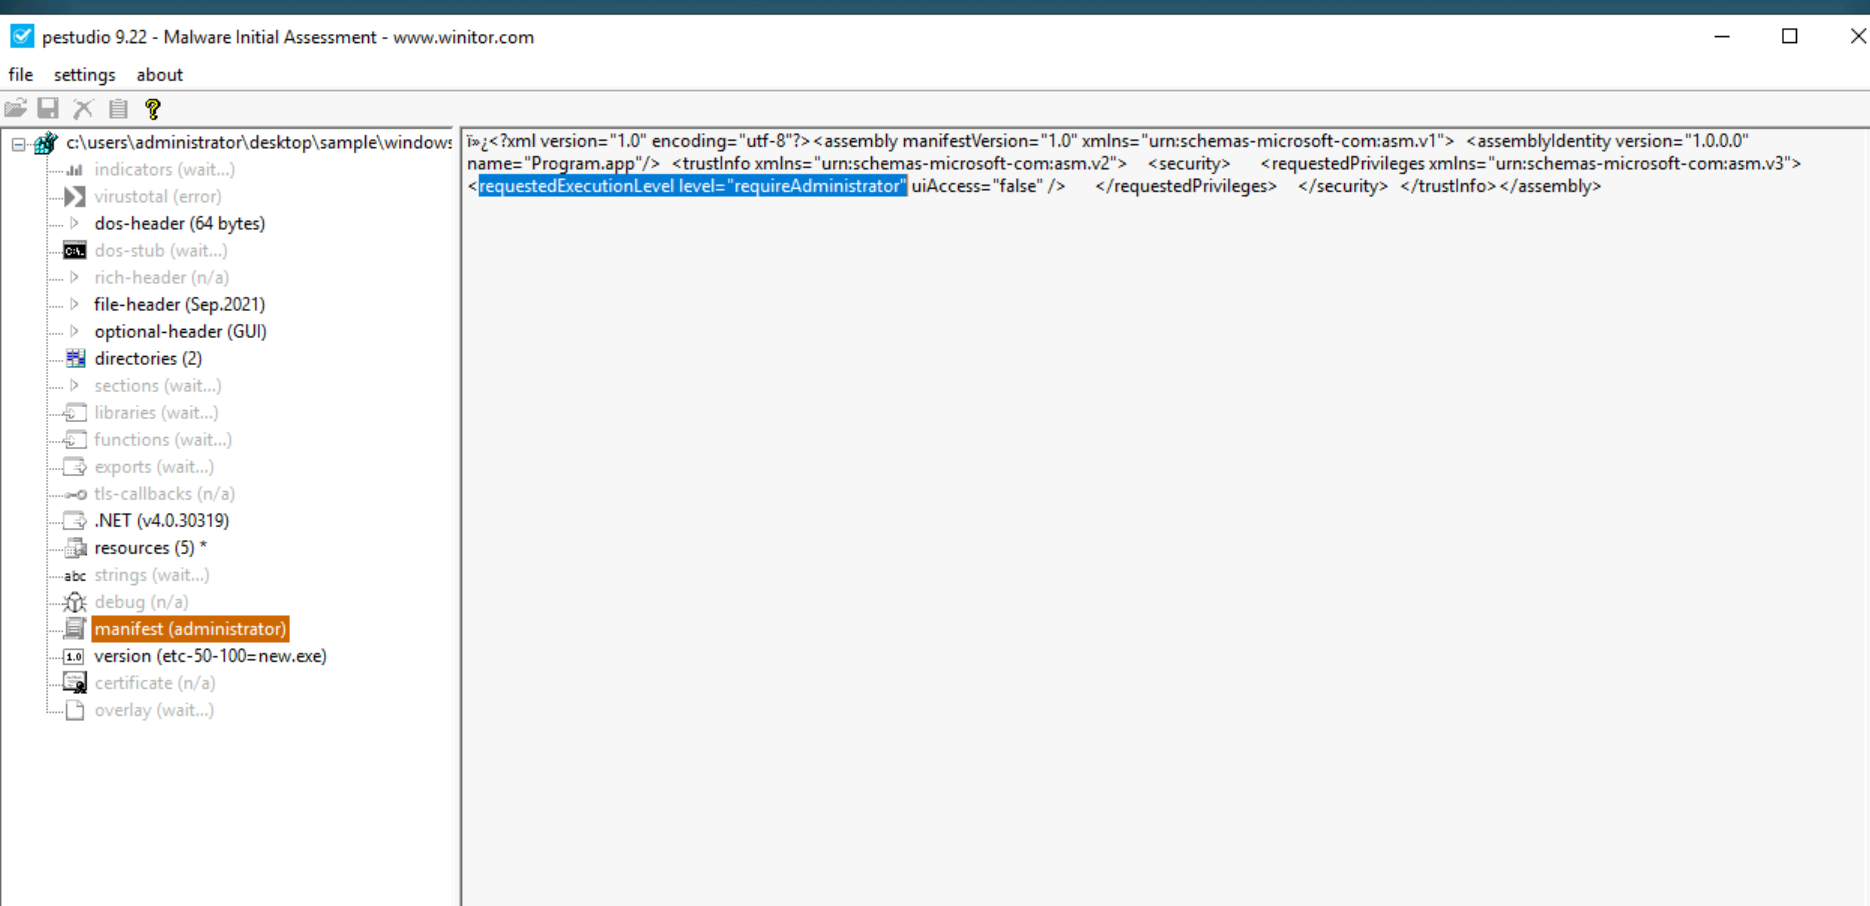Select the 'dos-header (64 bytes)' label
1870x906 pixels.
point(180,224)
